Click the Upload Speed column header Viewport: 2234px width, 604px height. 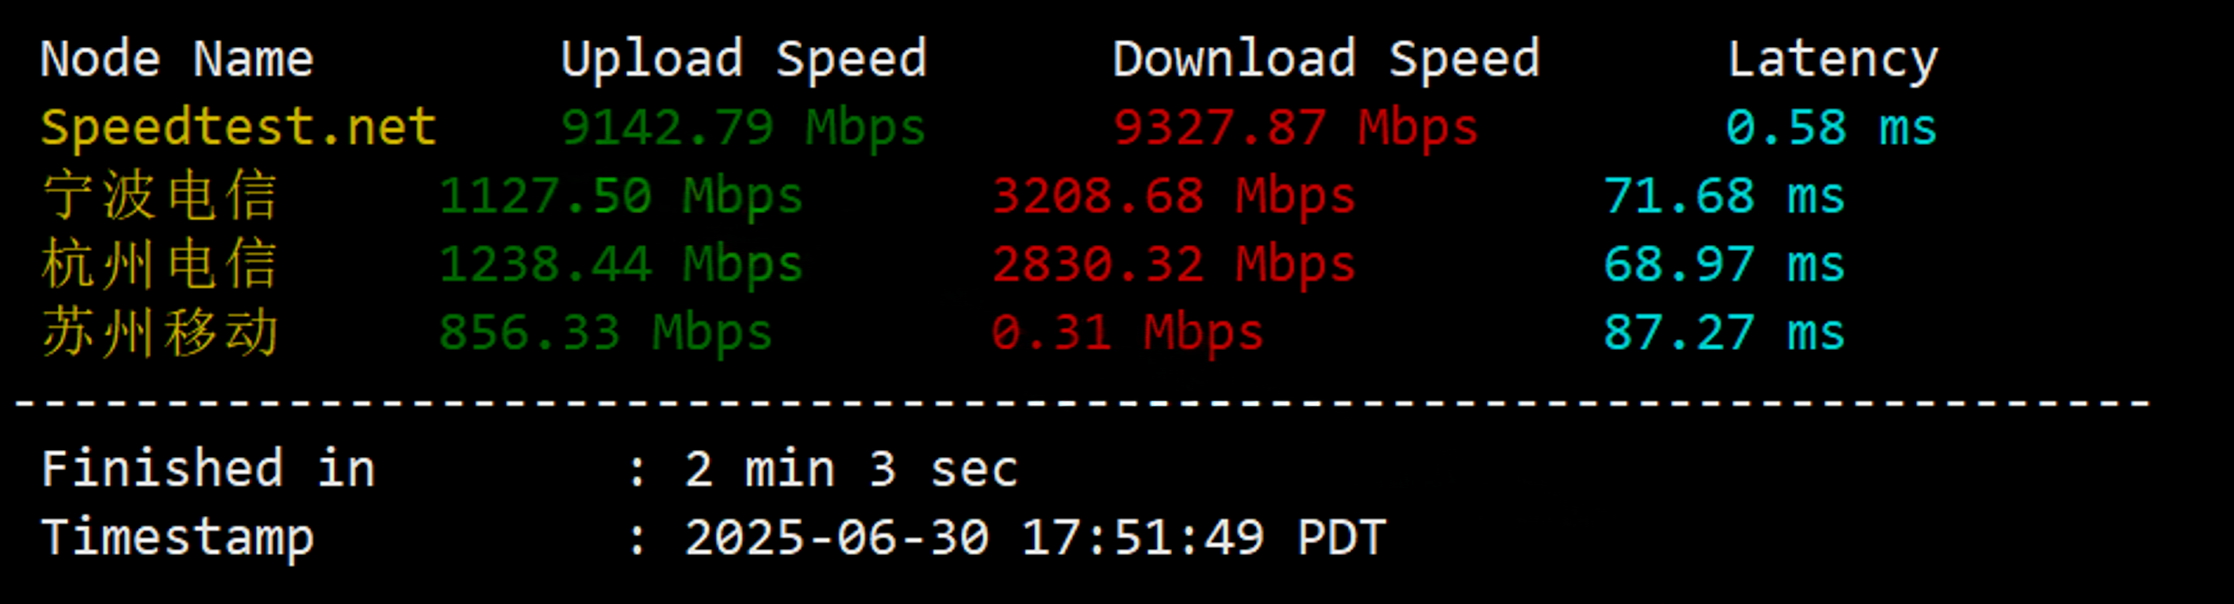tap(744, 60)
